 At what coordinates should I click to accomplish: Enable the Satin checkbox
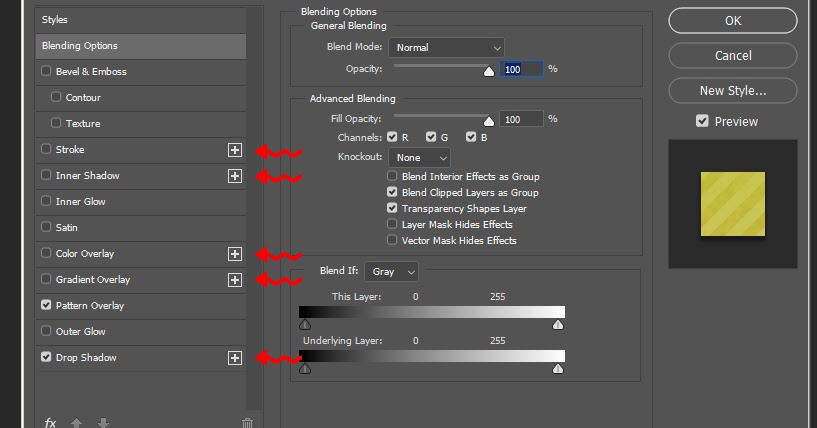coord(46,227)
